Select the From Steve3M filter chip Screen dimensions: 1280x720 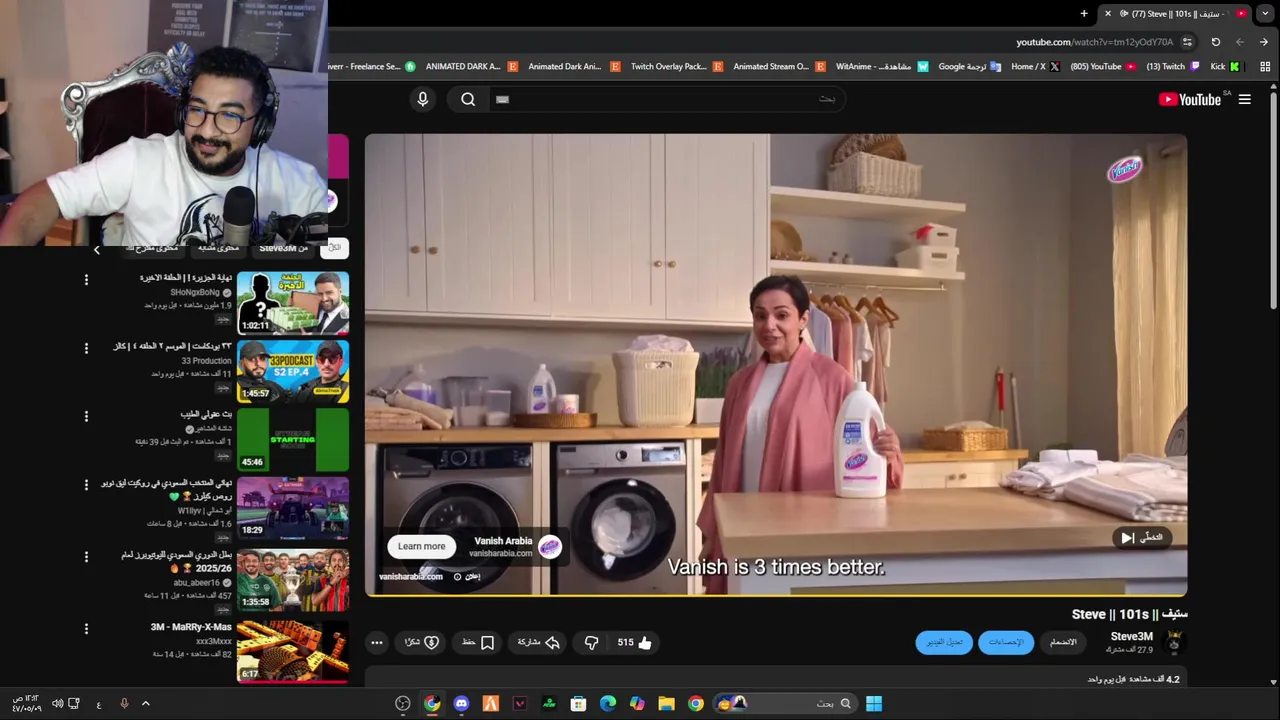click(283, 248)
